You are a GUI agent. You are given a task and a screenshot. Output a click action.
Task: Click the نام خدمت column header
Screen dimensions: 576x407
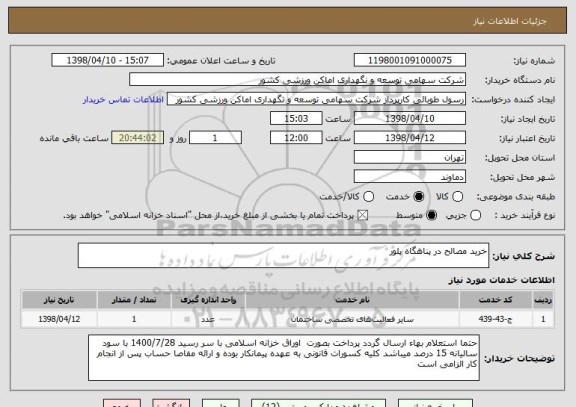[352, 300]
